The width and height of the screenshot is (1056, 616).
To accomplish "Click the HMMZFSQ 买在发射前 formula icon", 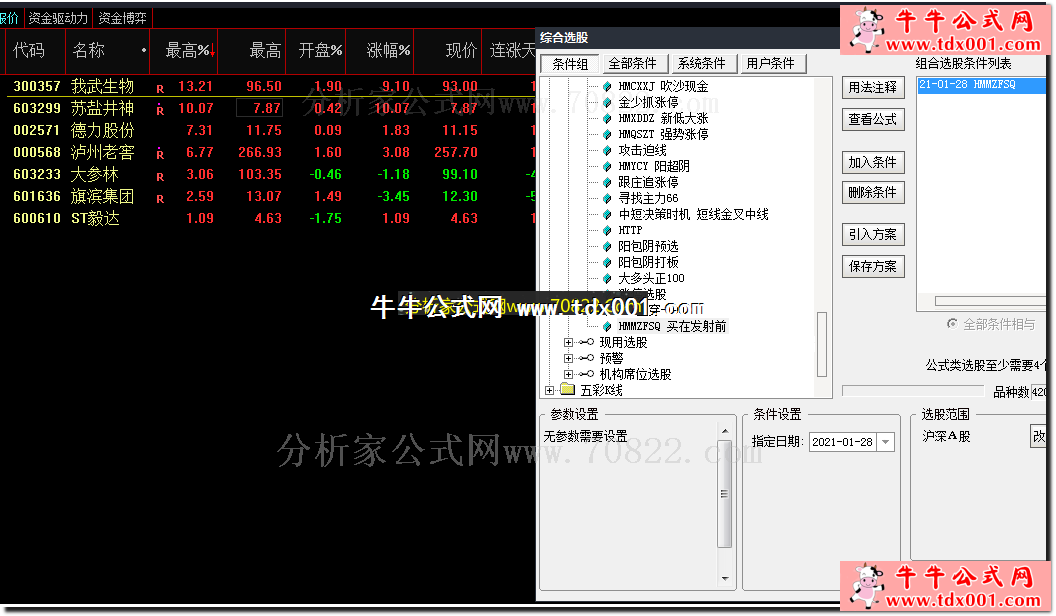I will click(x=607, y=327).
